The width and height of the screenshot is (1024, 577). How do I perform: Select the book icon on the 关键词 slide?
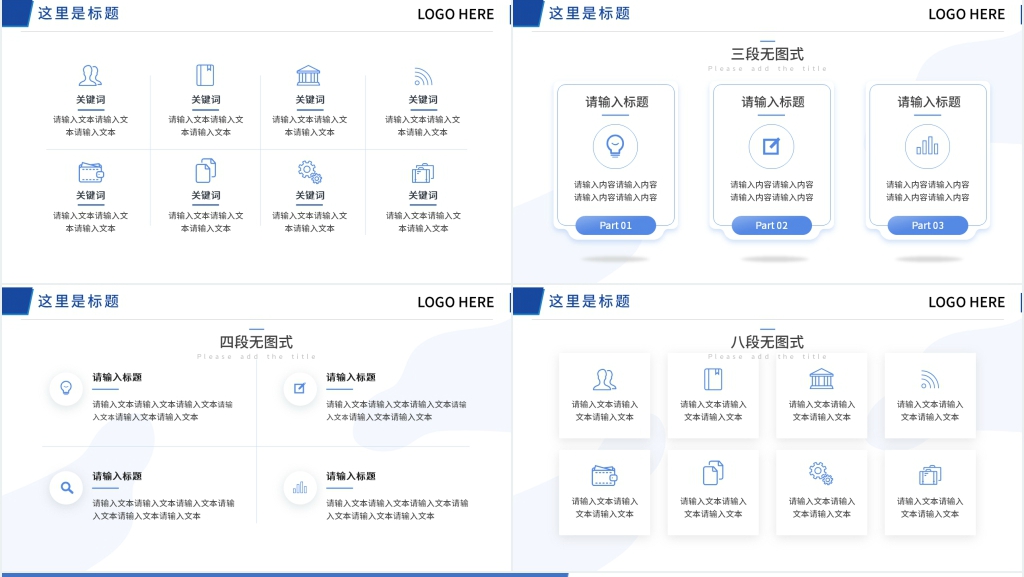pos(205,75)
